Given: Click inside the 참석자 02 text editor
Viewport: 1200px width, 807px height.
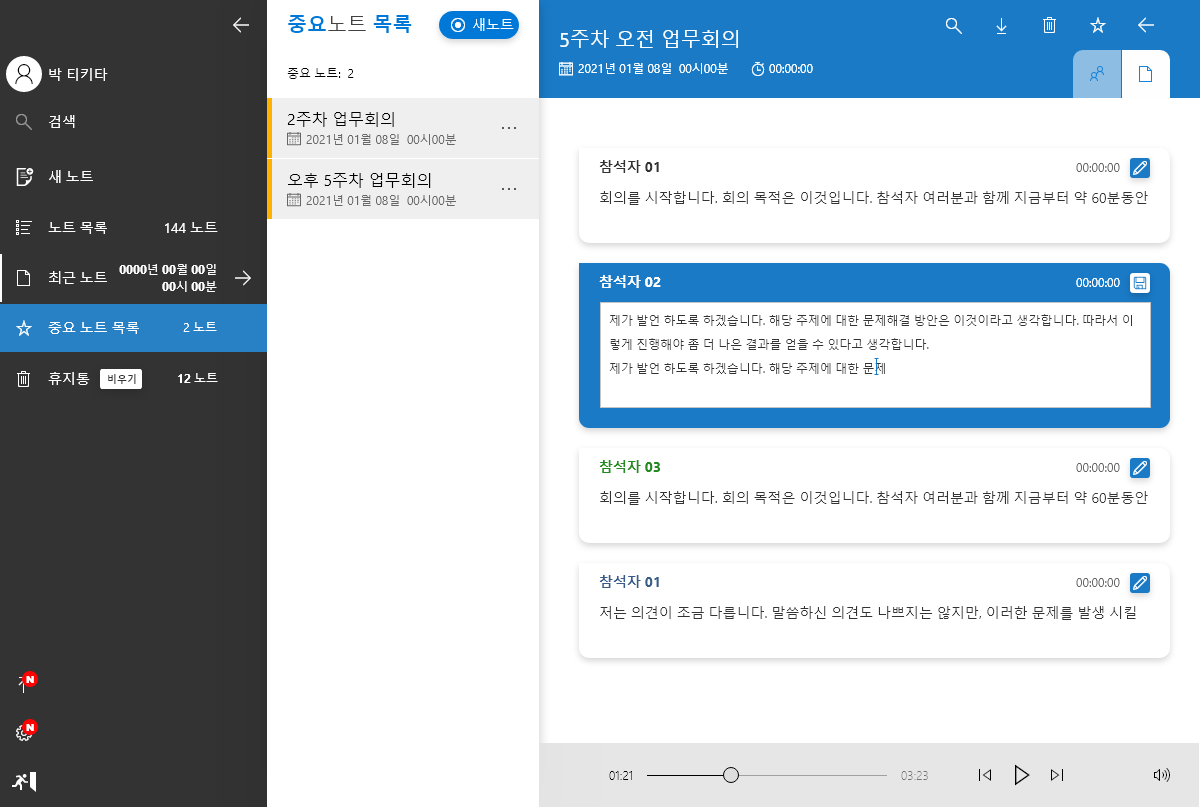Looking at the screenshot, I should coord(875,355).
